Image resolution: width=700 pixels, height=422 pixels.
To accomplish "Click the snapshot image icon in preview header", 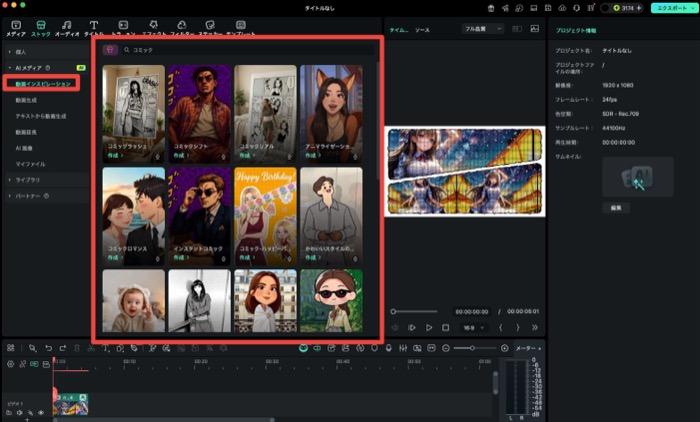I will (x=534, y=29).
